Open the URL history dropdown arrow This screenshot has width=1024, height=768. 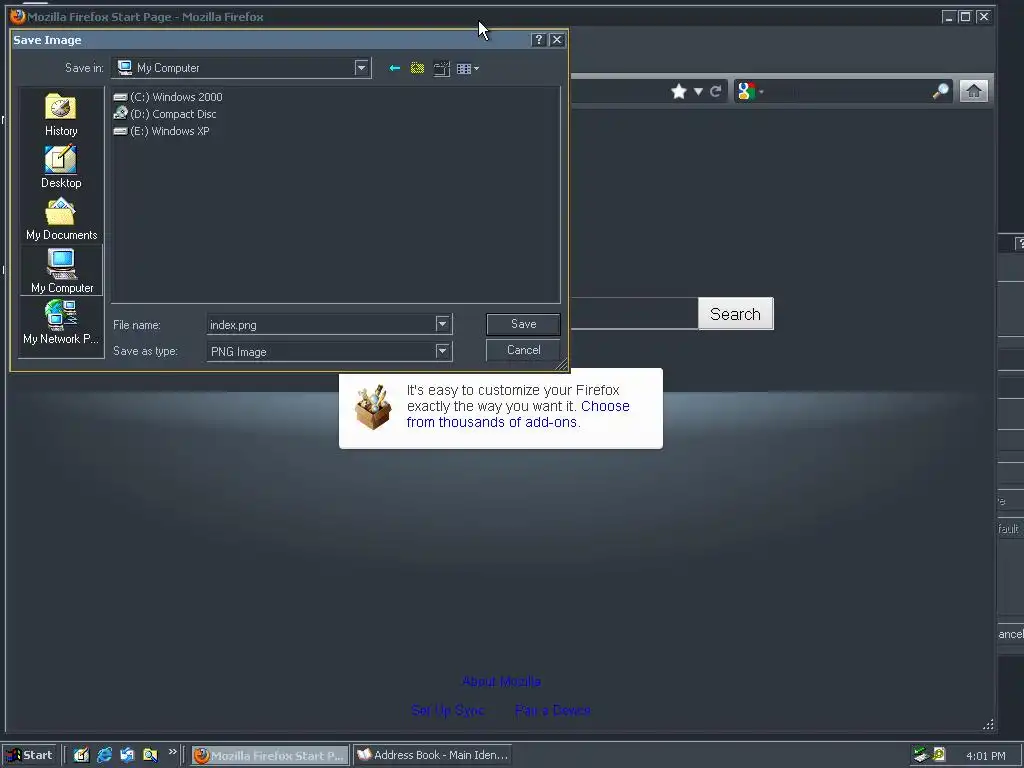(x=697, y=91)
